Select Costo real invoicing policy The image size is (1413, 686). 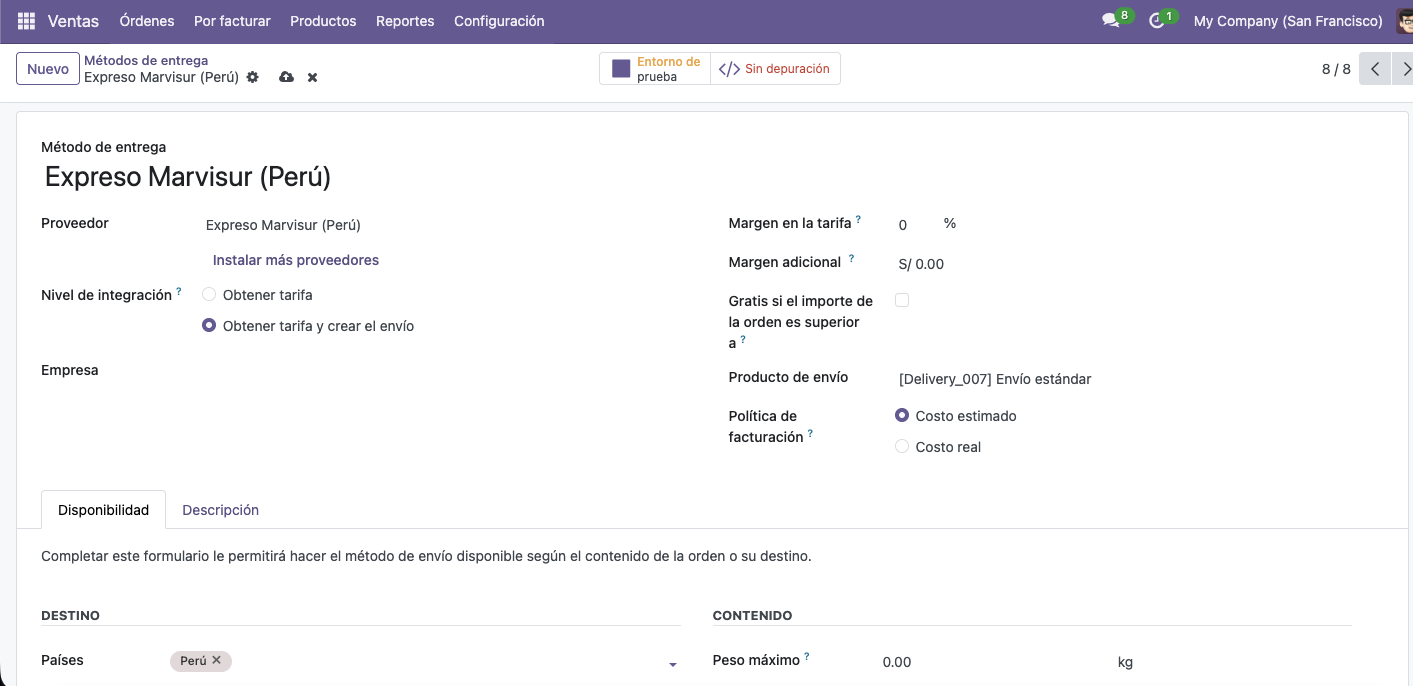(902, 447)
